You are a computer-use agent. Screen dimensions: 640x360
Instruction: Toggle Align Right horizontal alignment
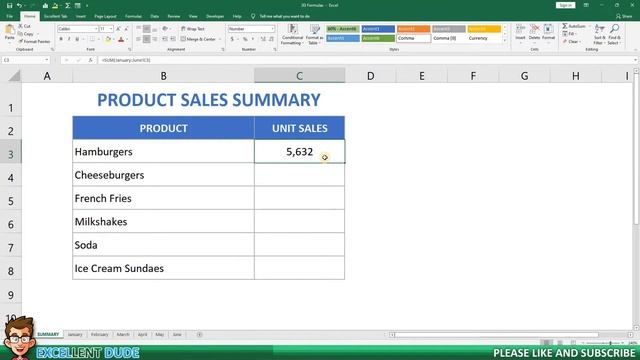click(x=154, y=39)
